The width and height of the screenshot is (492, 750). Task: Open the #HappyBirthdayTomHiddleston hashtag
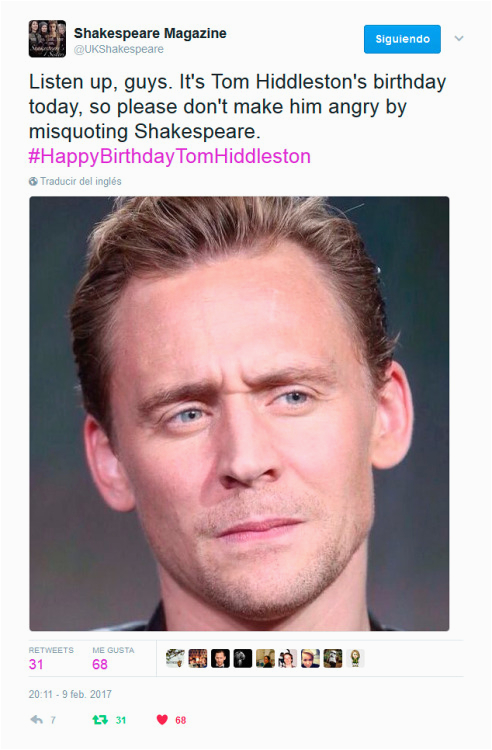pos(169,156)
